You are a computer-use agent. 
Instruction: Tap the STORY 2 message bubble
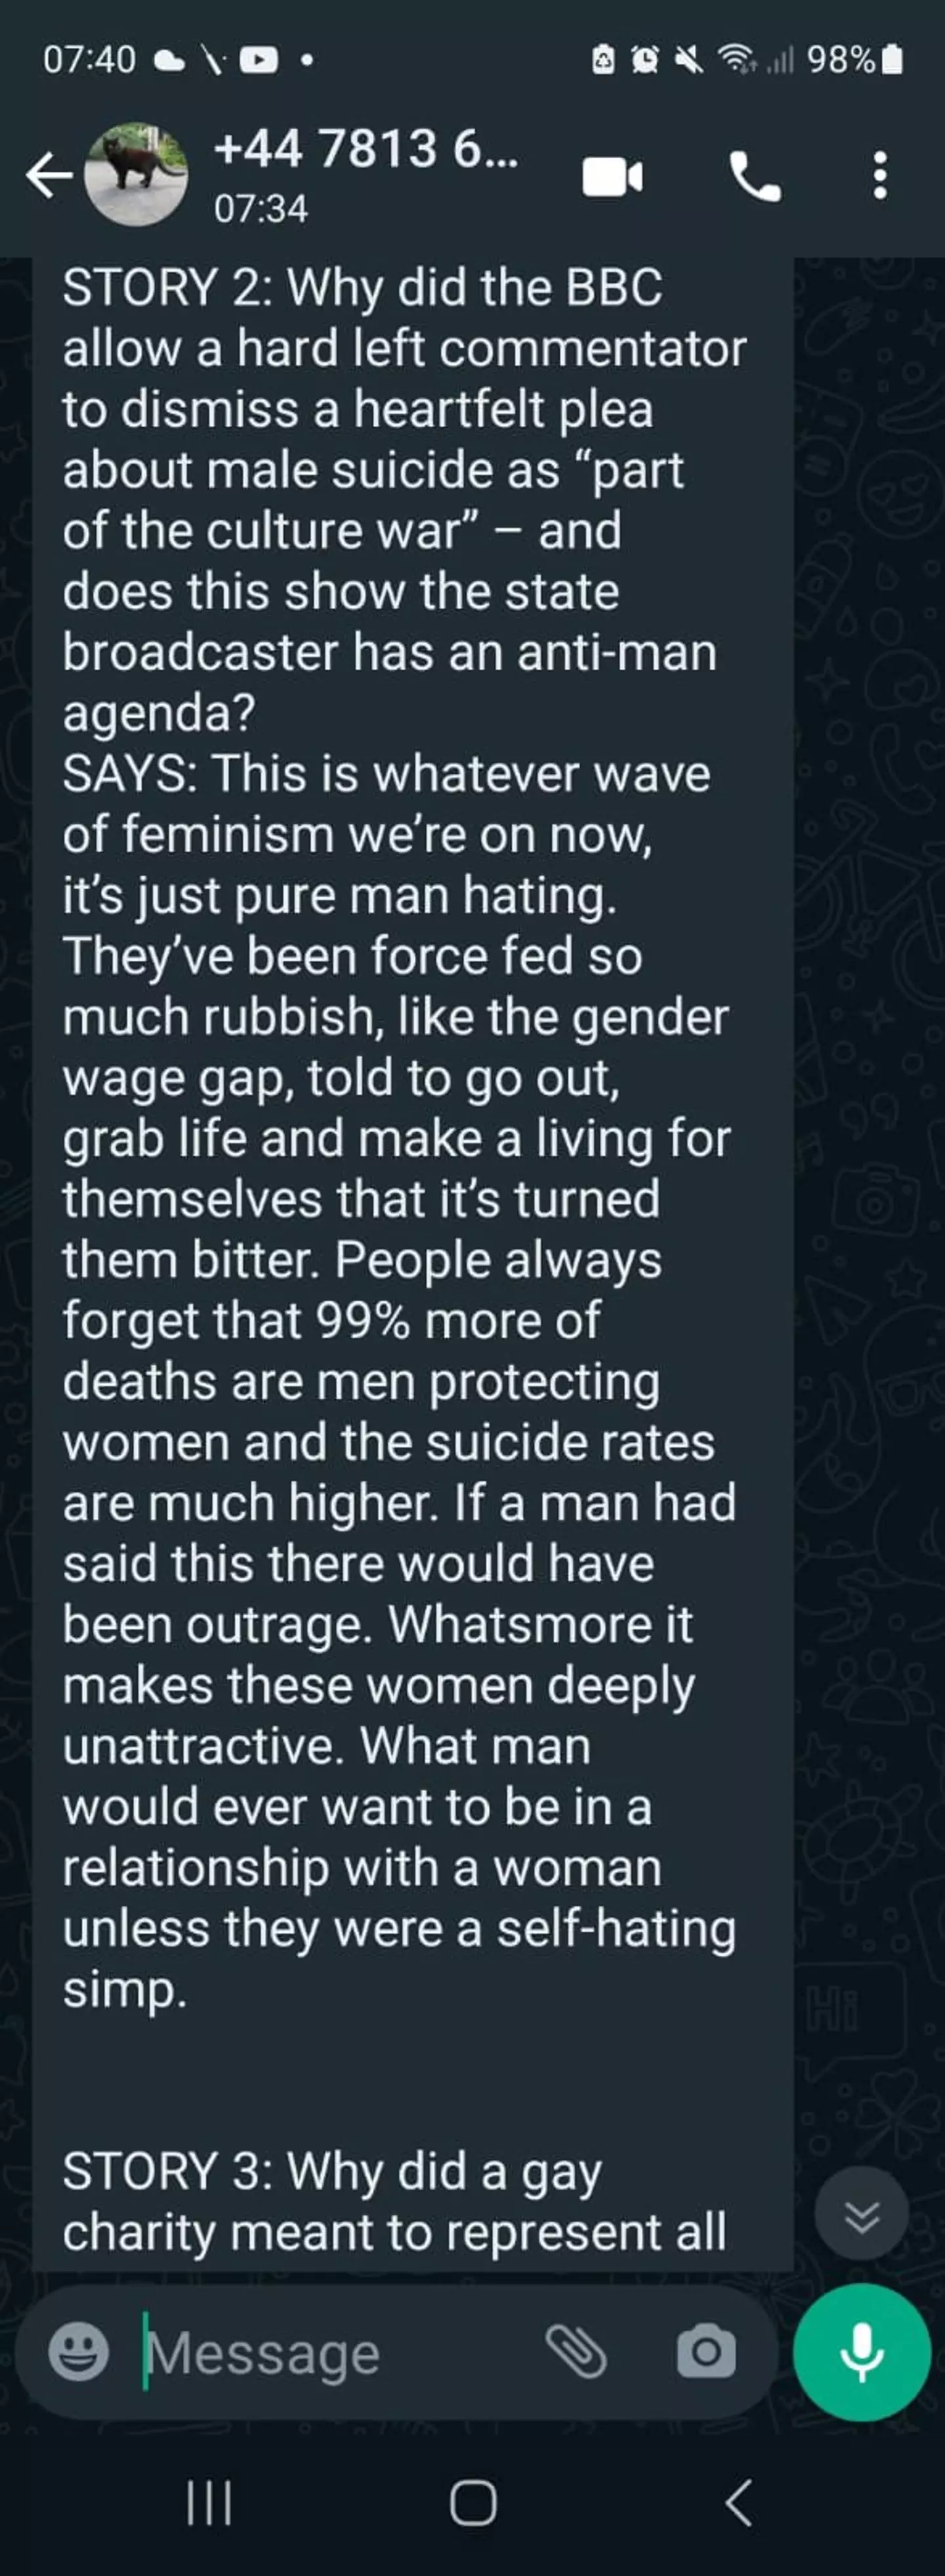pyautogui.click(x=400, y=1100)
